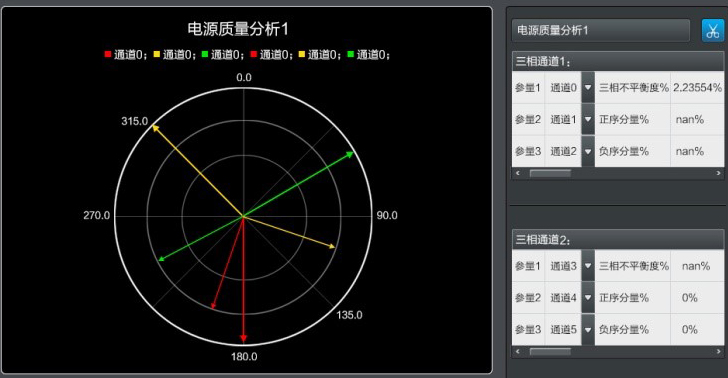Click the first yellow legend marker
This screenshot has width=728, height=378.
coord(156,54)
